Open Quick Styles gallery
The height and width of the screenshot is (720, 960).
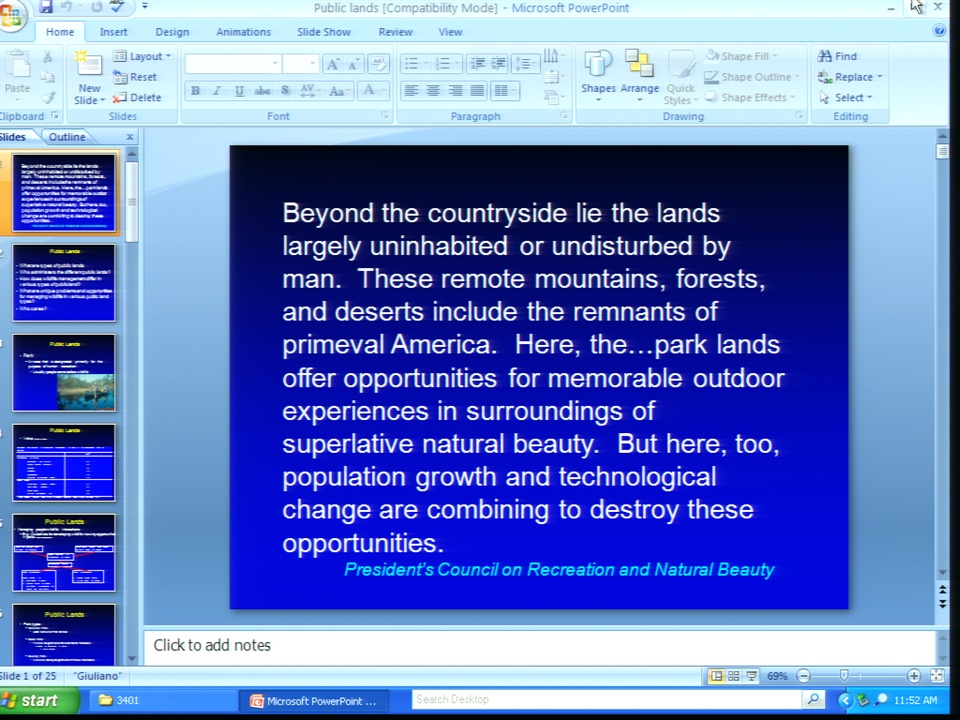(680, 78)
